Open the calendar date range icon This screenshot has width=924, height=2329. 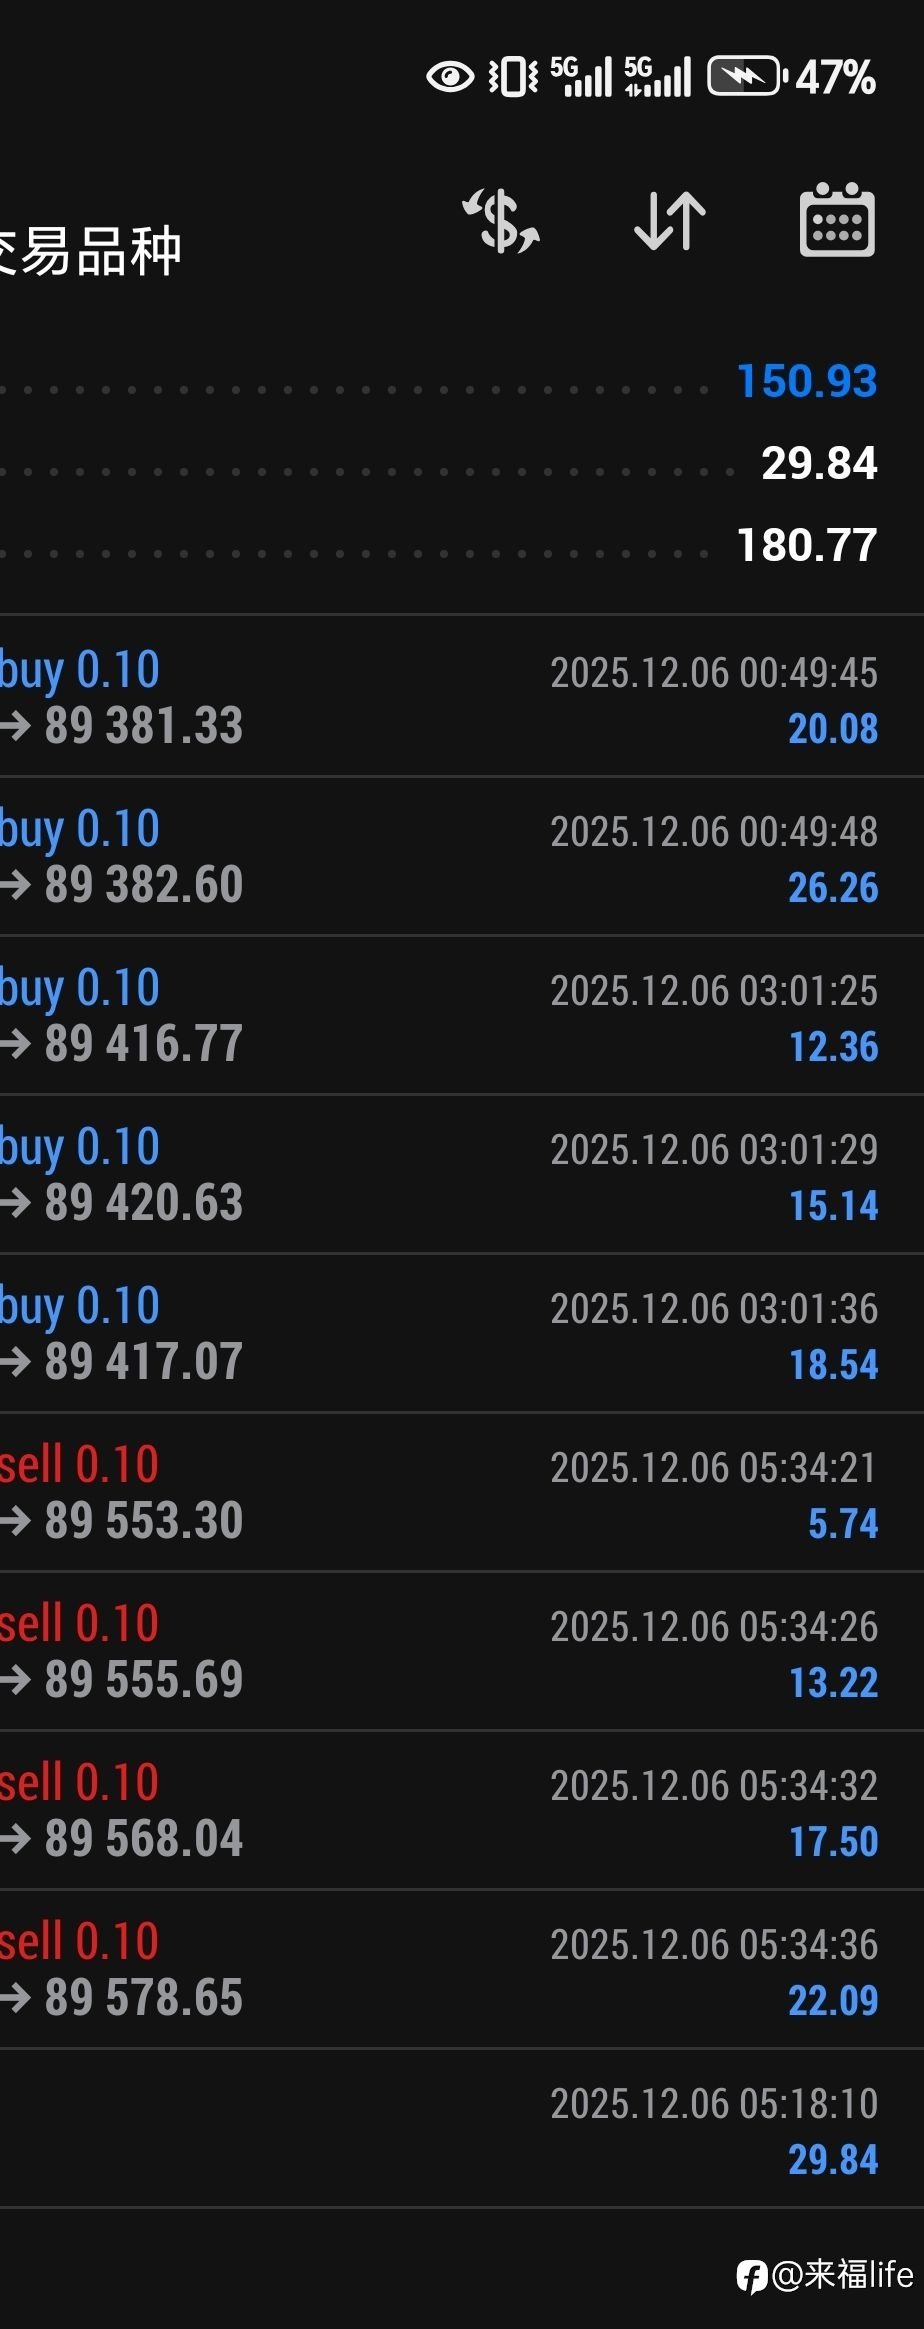(837, 220)
